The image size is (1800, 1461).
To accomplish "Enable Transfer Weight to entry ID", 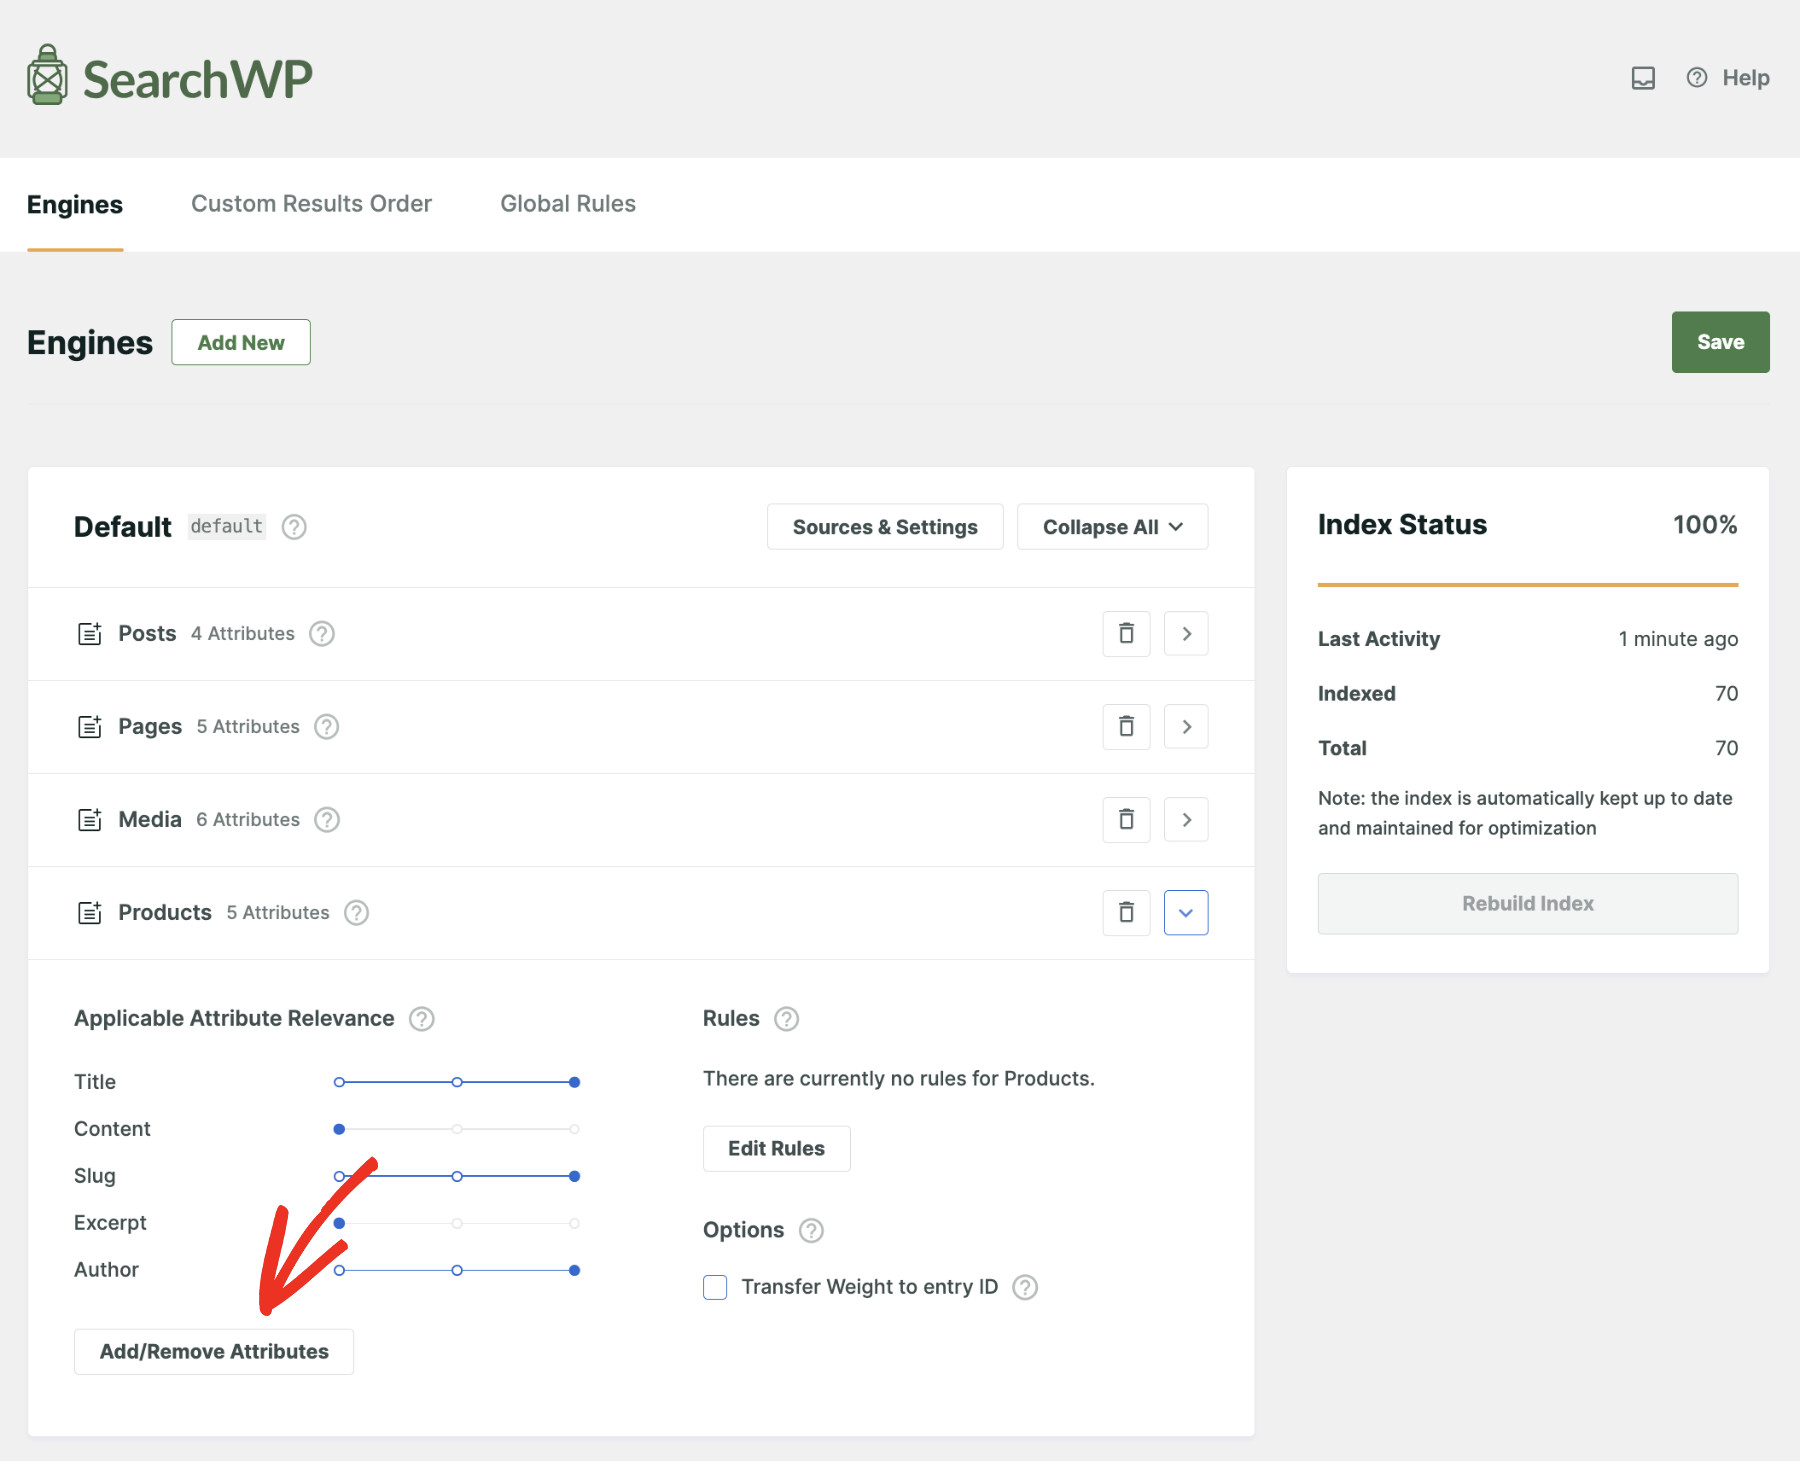I will coord(715,1287).
